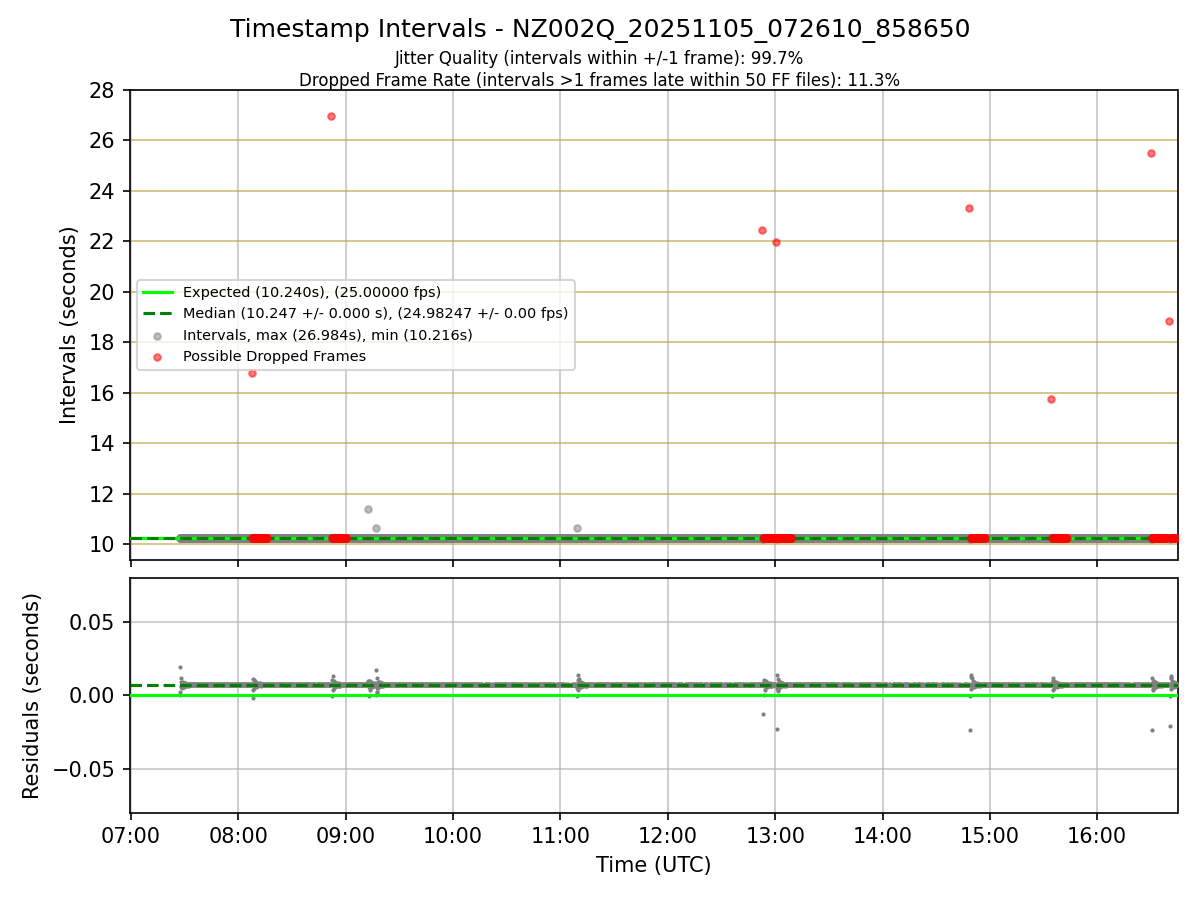Select the red point near 16.8 seconds after 08:00
The image size is (1200, 900).
tap(252, 373)
